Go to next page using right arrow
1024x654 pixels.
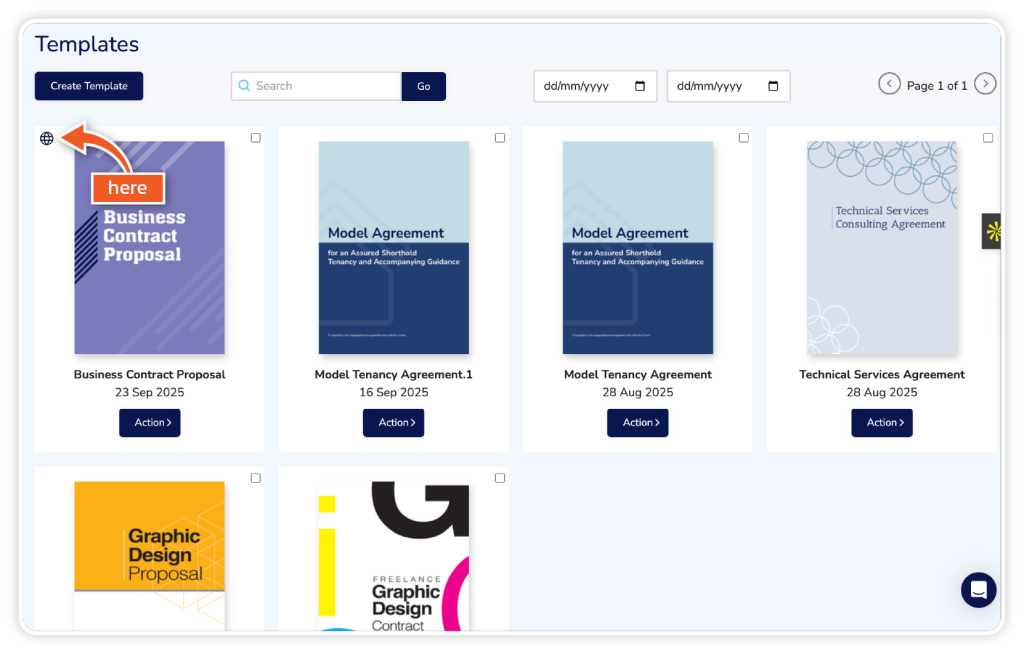click(x=985, y=84)
